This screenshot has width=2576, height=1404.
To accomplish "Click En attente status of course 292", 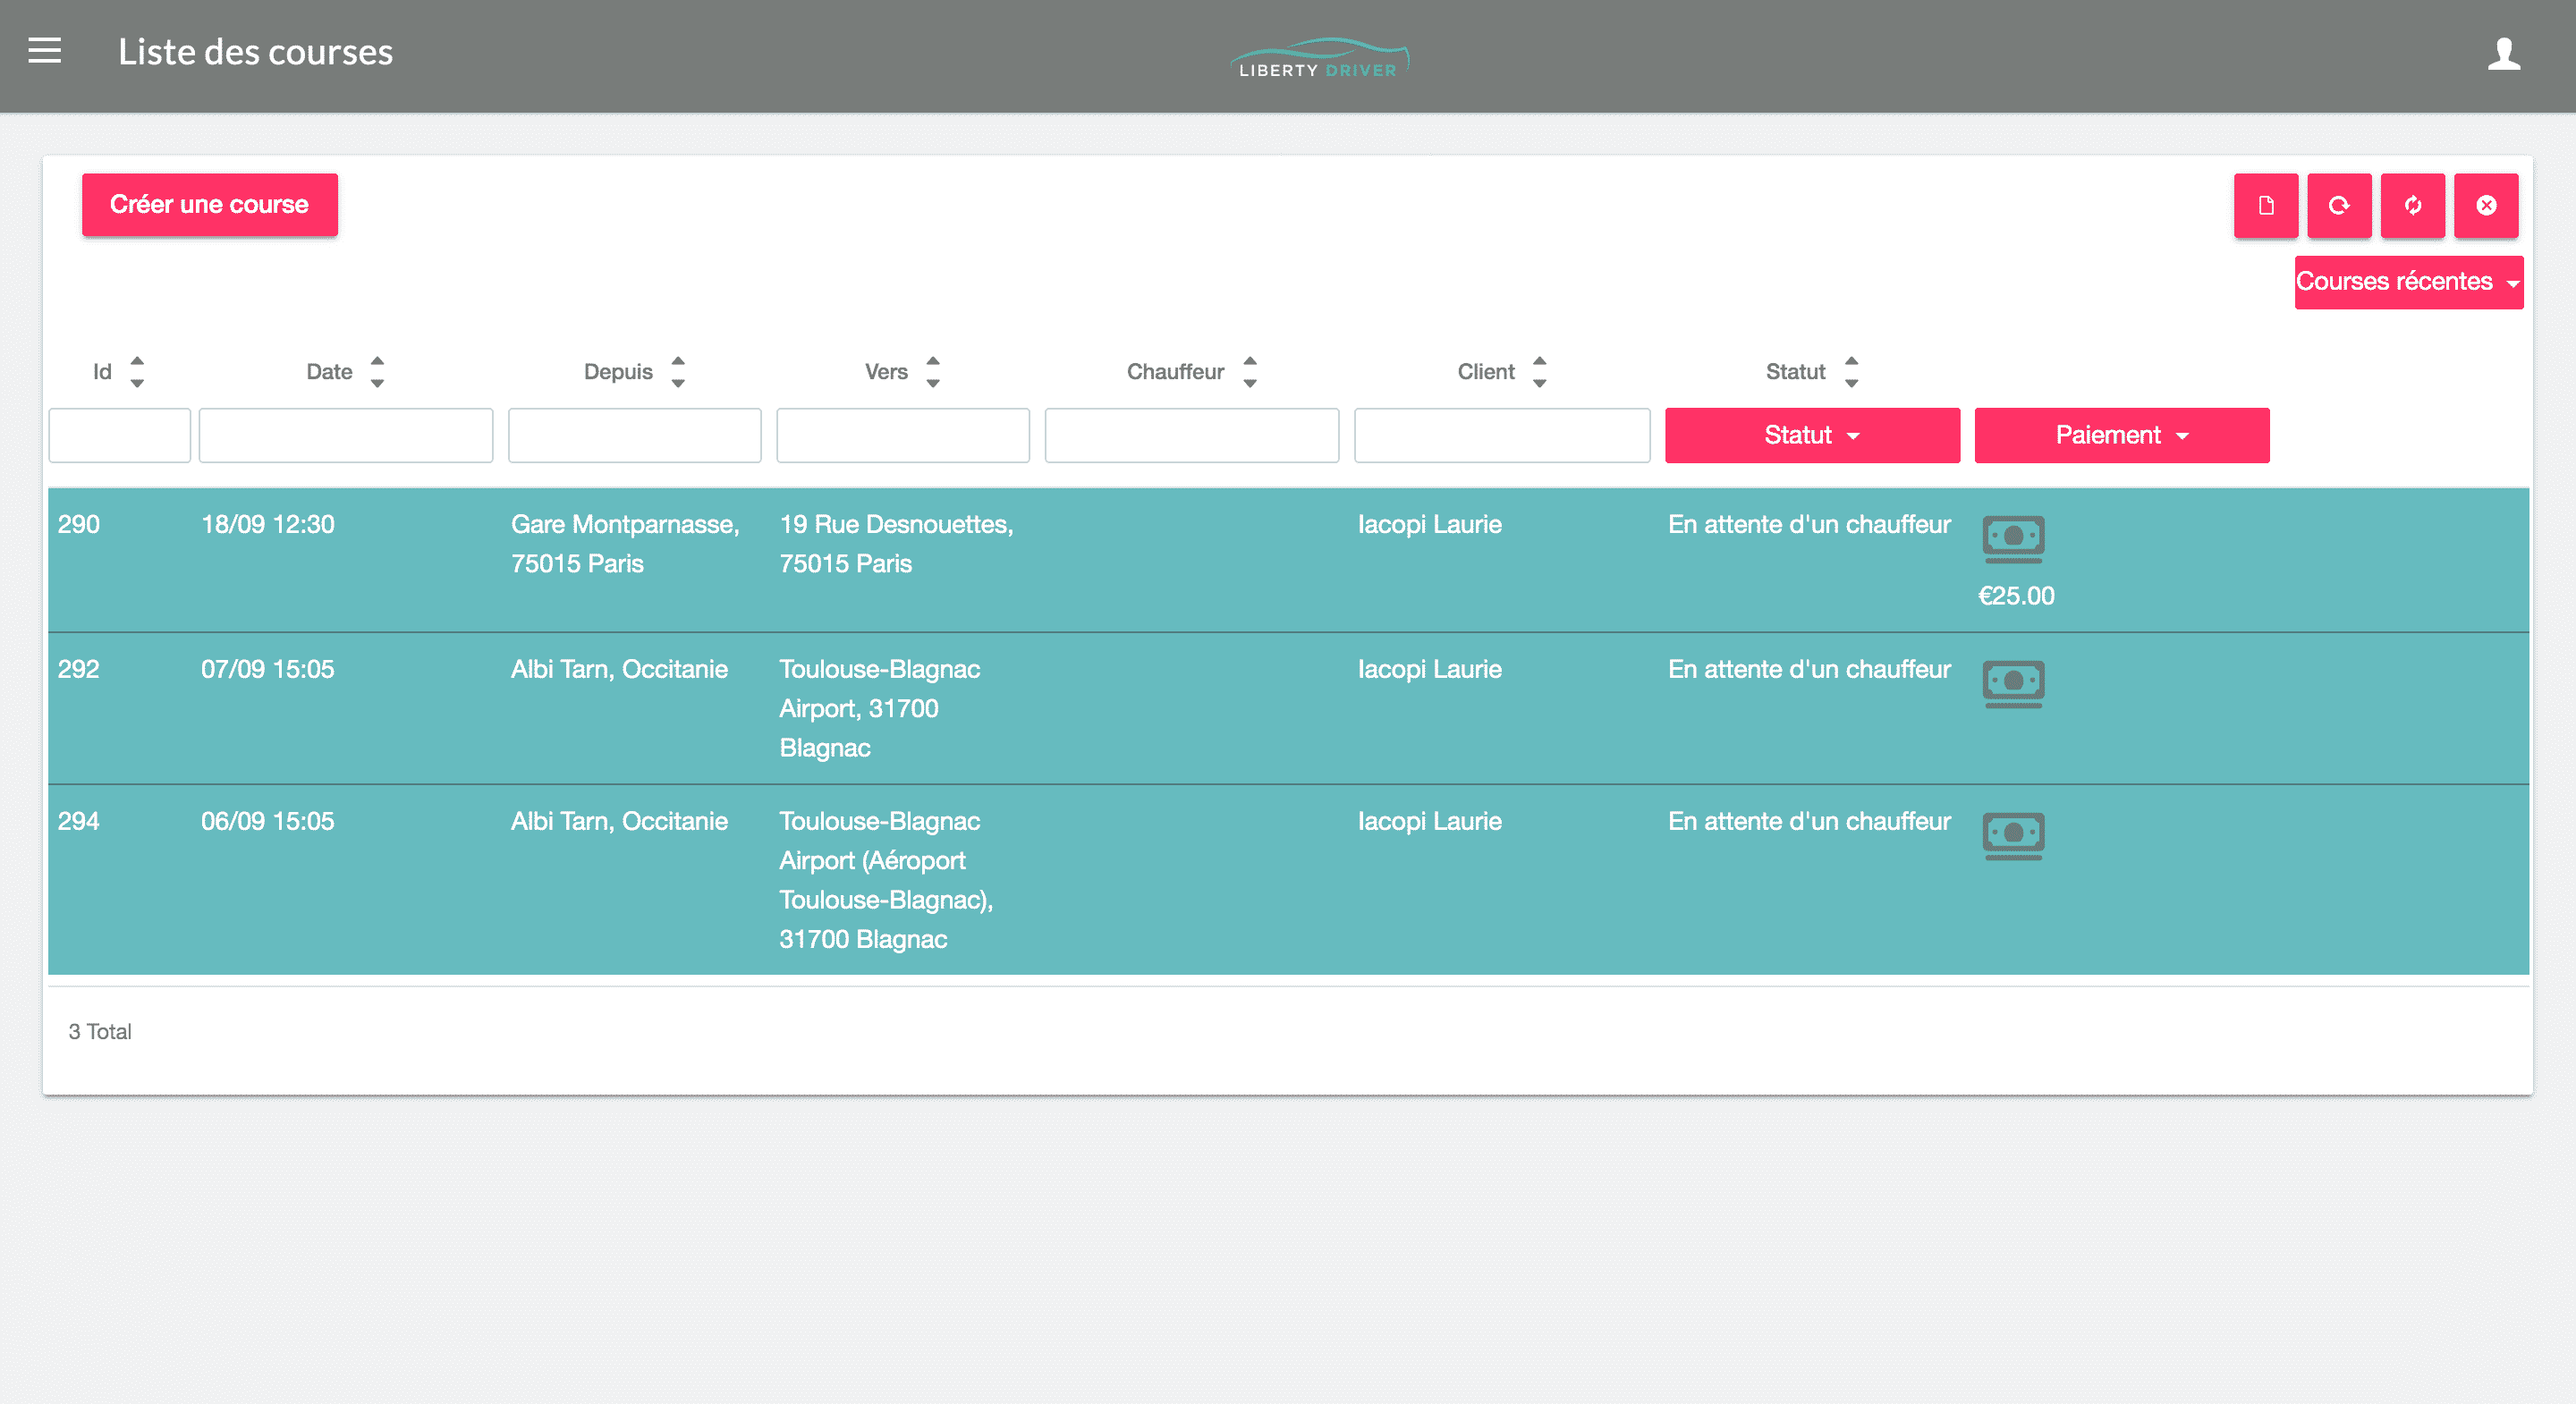I will (1809, 670).
